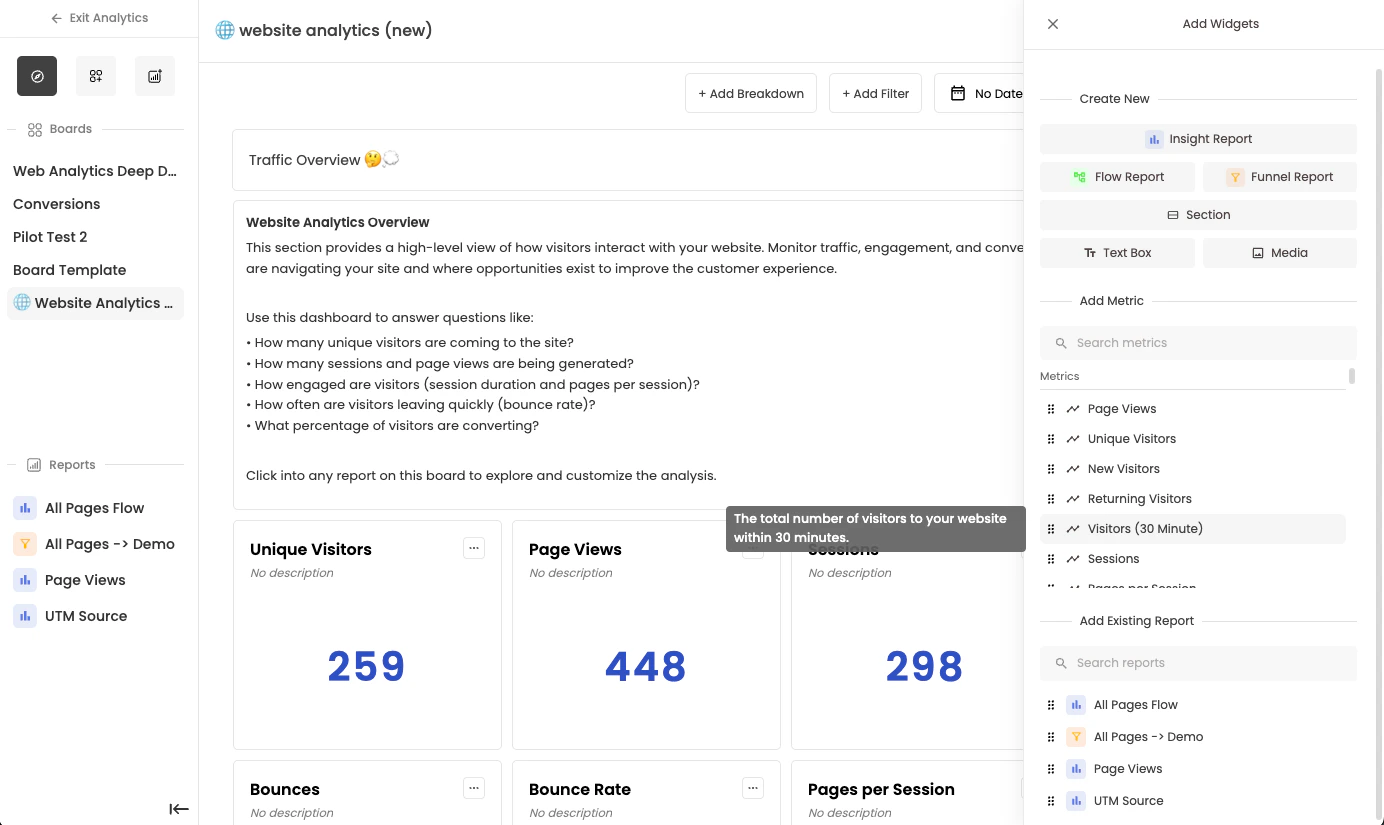Open Bounce Rate widget ellipsis menu
The width and height of the screenshot is (1384, 825).
click(753, 787)
